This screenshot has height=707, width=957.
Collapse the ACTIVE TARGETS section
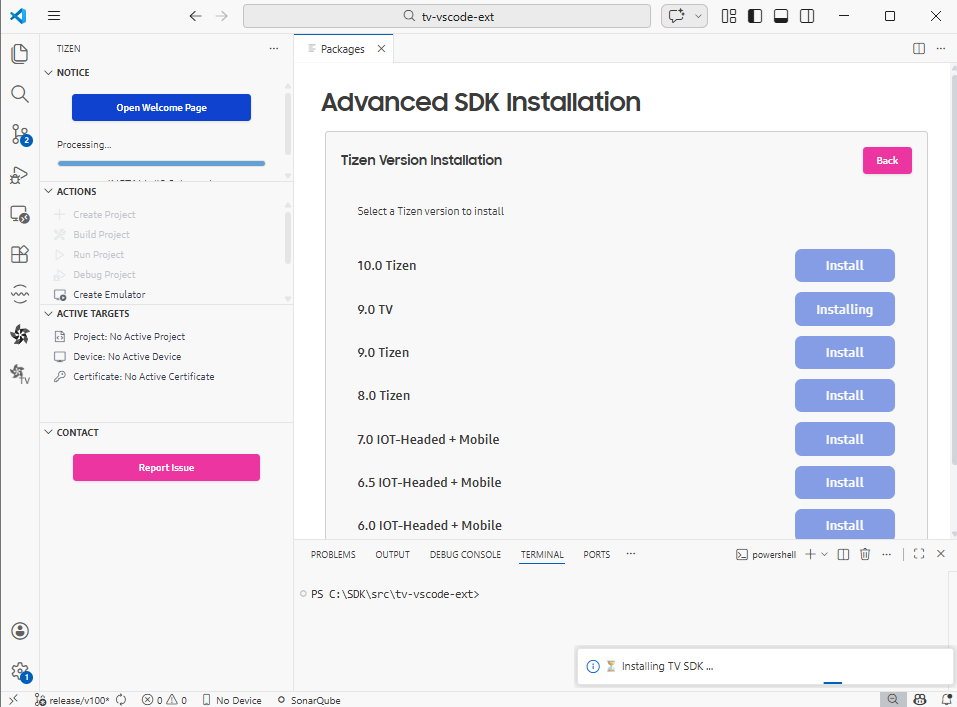49,314
